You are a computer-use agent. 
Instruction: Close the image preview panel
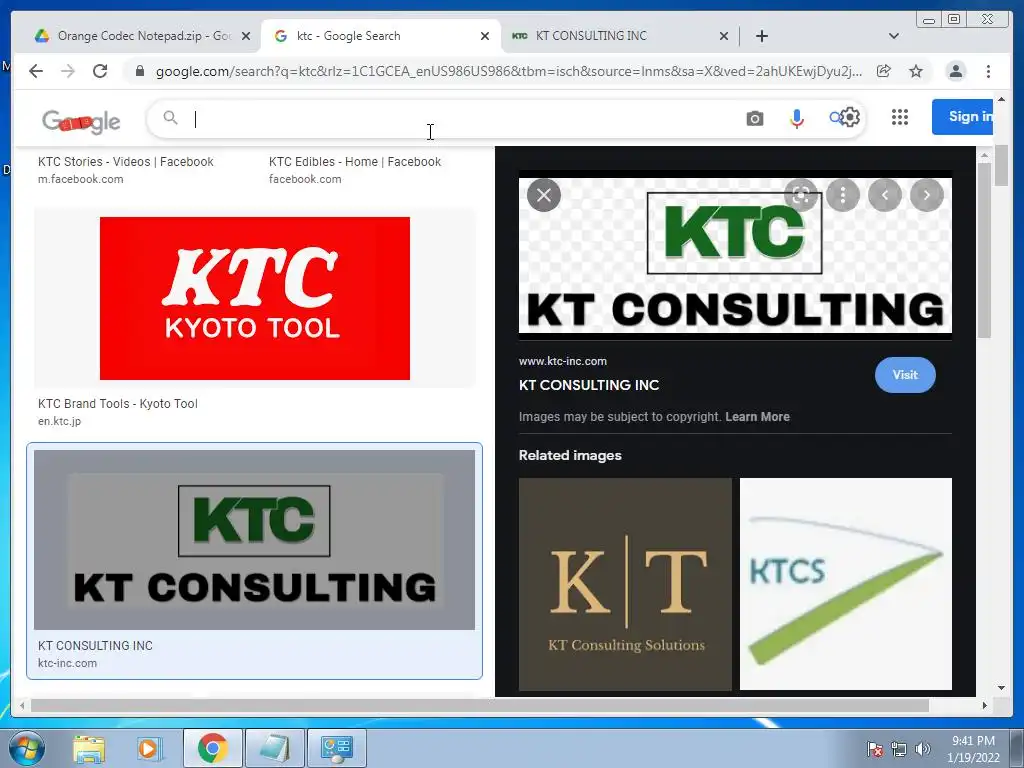[544, 195]
